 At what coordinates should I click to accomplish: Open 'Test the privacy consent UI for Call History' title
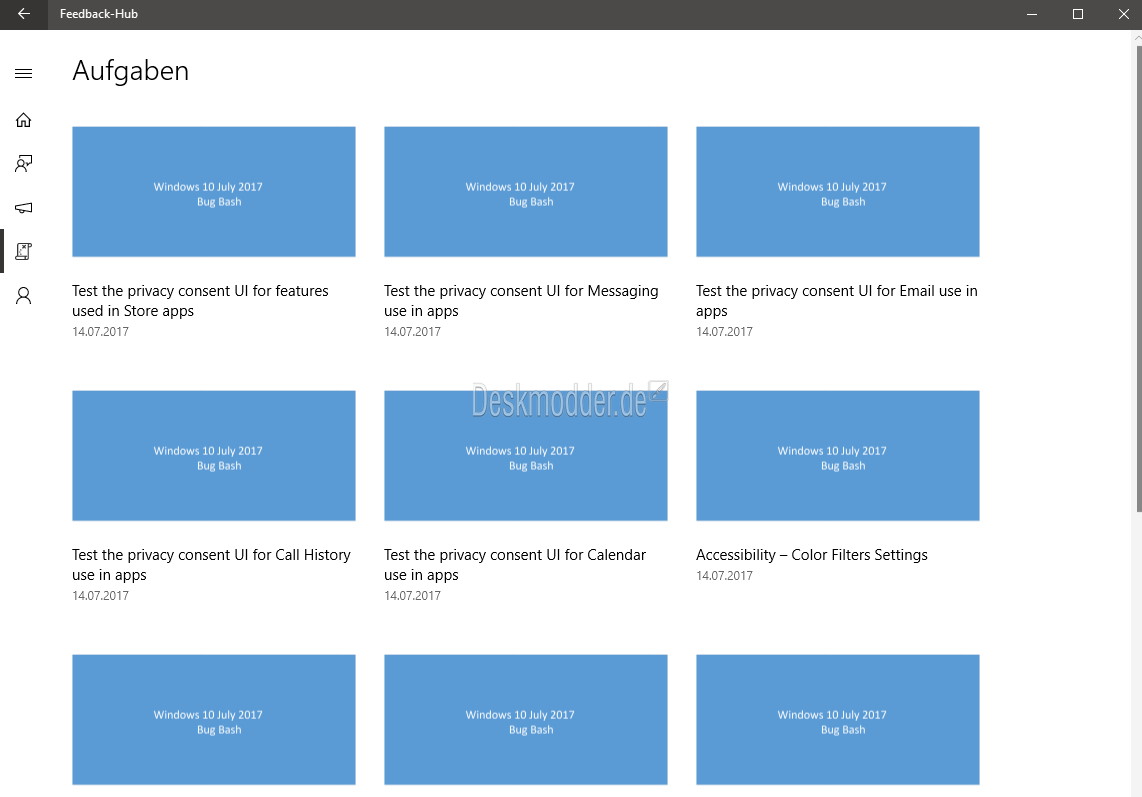(x=211, y=565)
